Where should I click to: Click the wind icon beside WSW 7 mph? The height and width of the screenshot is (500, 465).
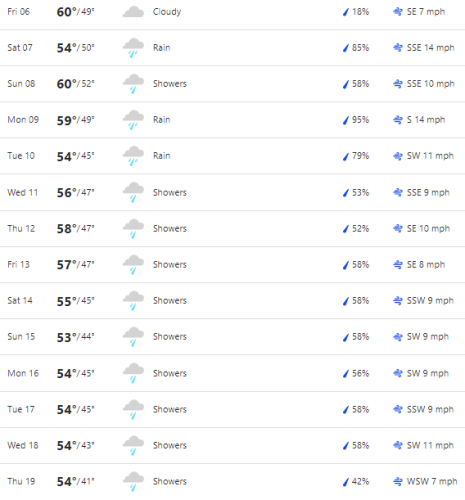coord(398,482)
